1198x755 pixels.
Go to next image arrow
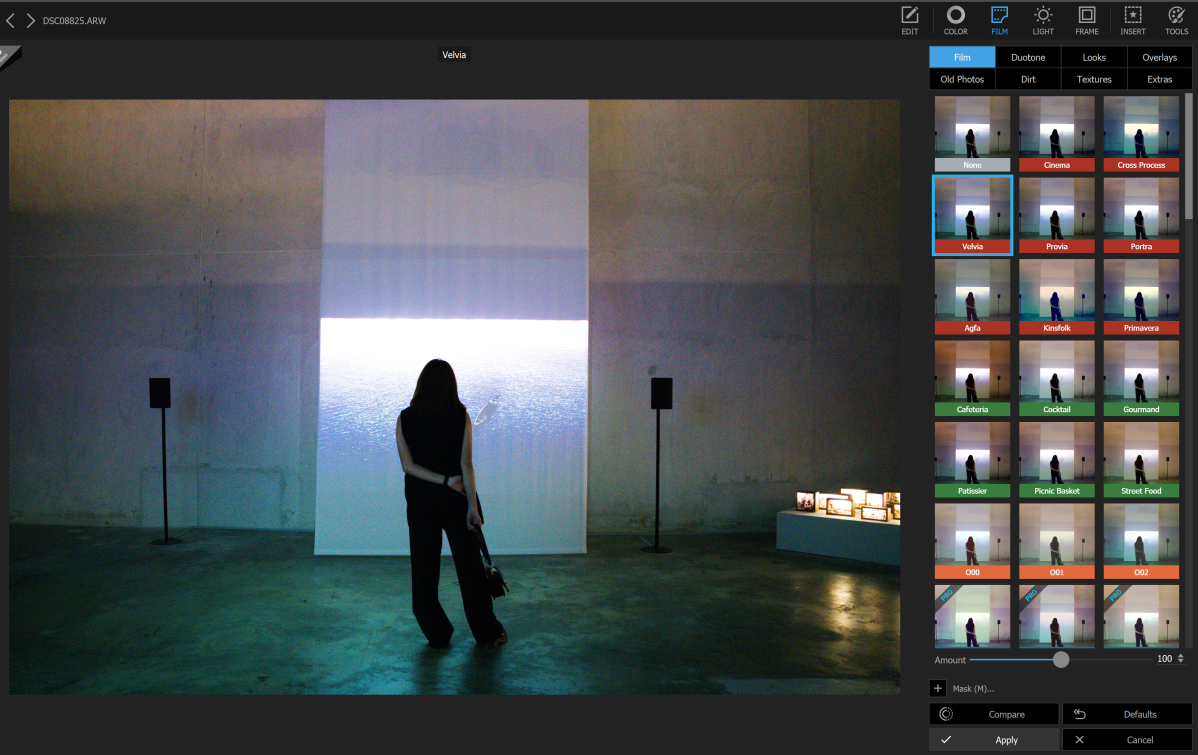(30, 20)
